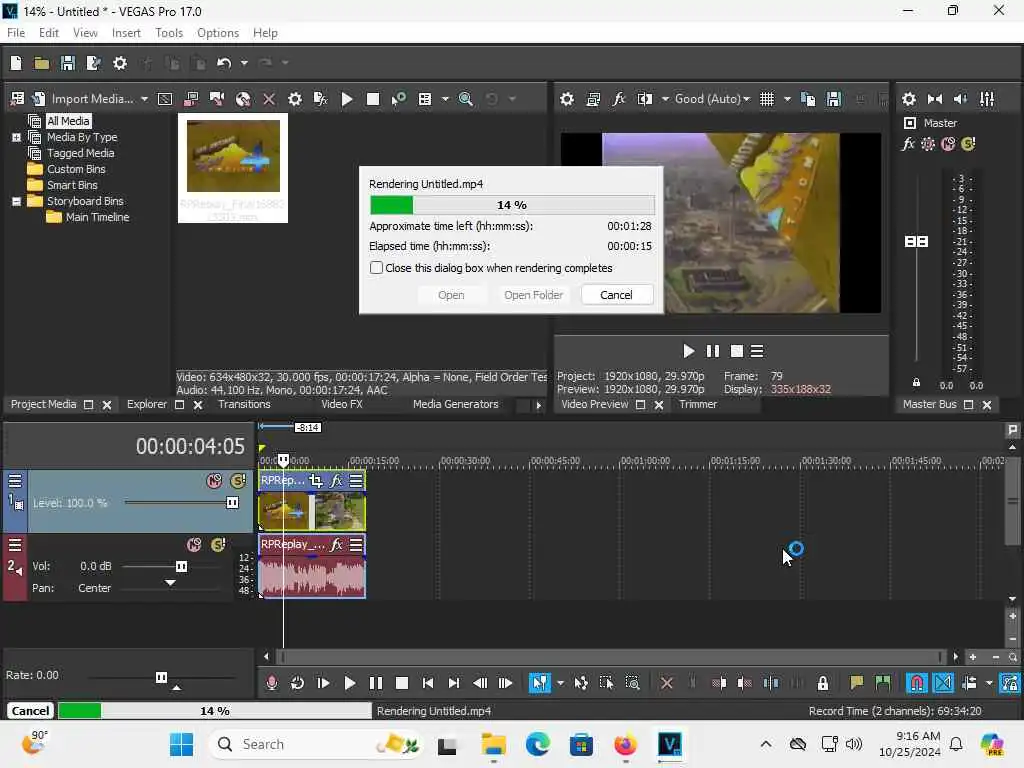The height and width of the screenshot is (768, 1024).
Task: Lock master fader channels
Action: click(x=916, y=383)
